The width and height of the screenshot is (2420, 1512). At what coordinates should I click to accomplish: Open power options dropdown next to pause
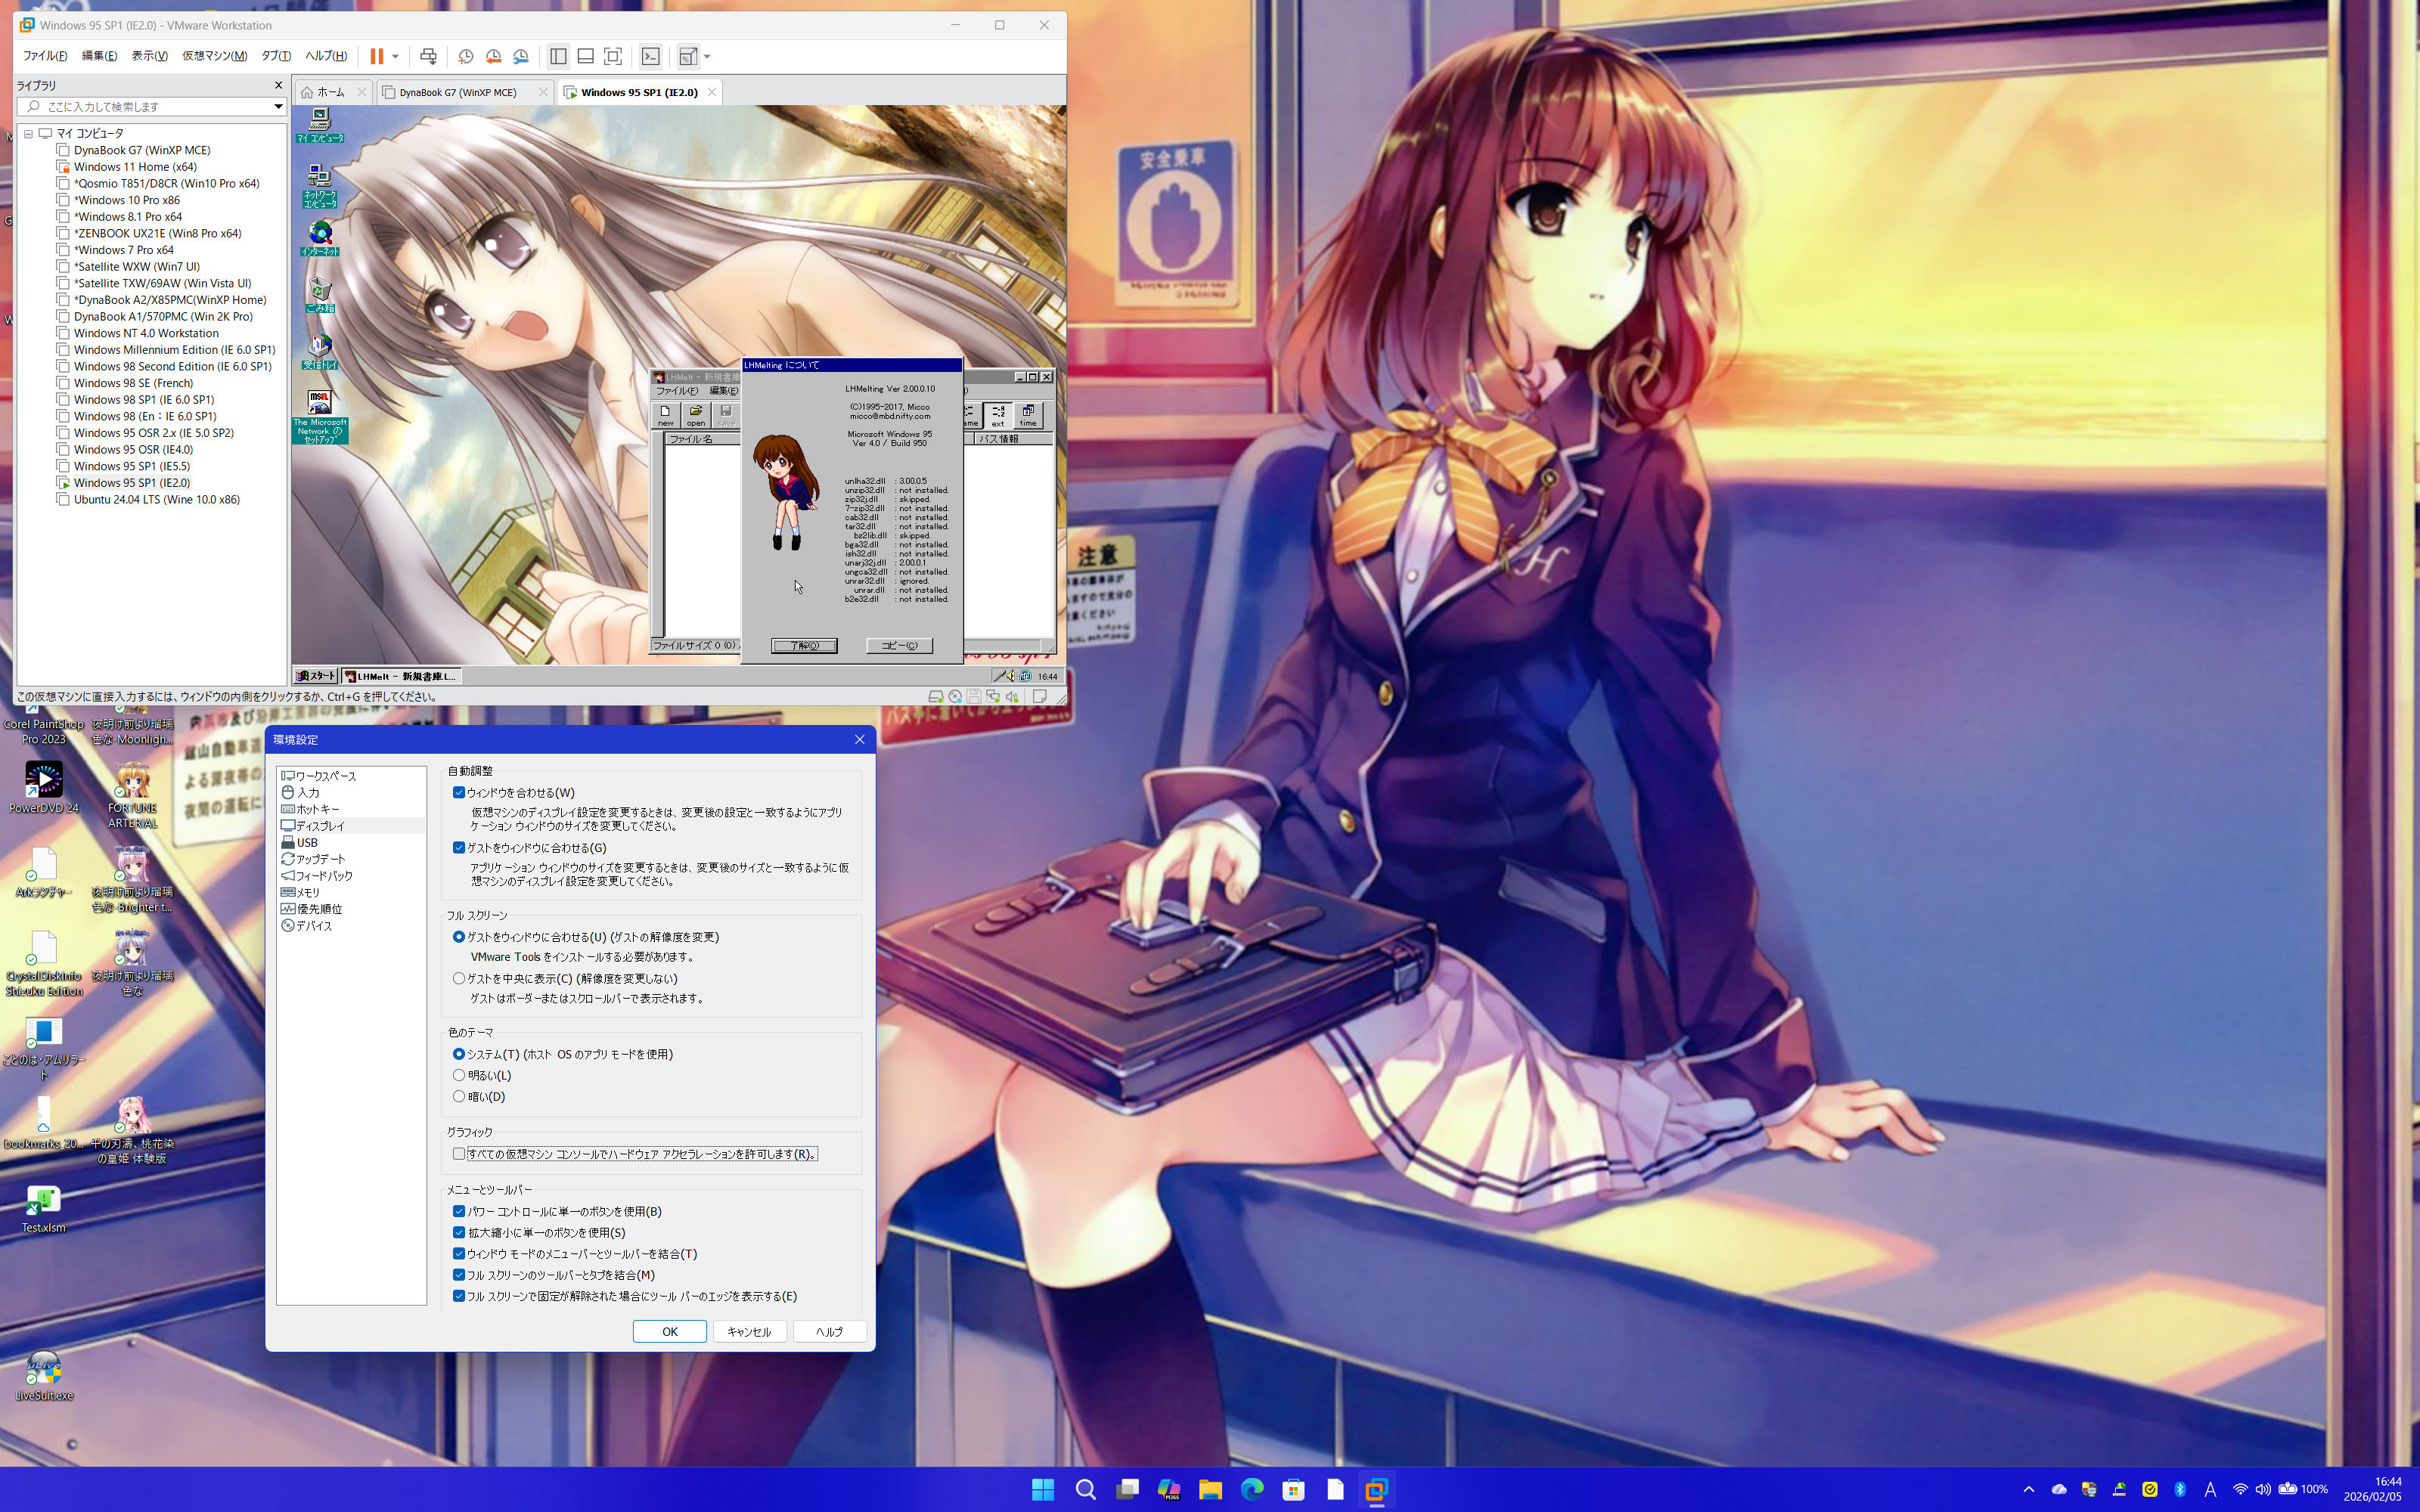[396, 56]
